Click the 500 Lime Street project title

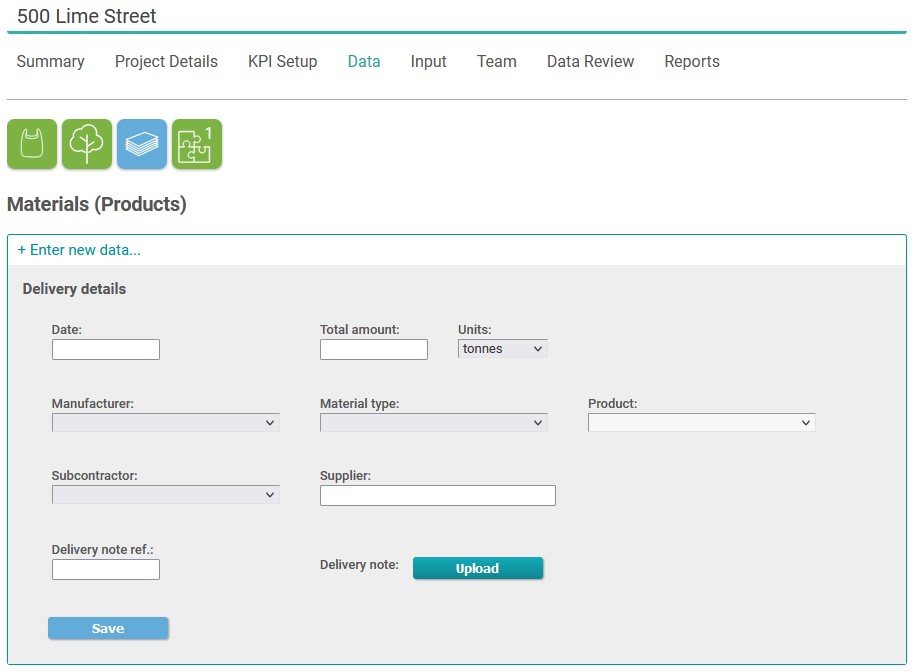[x=87, y=16]
